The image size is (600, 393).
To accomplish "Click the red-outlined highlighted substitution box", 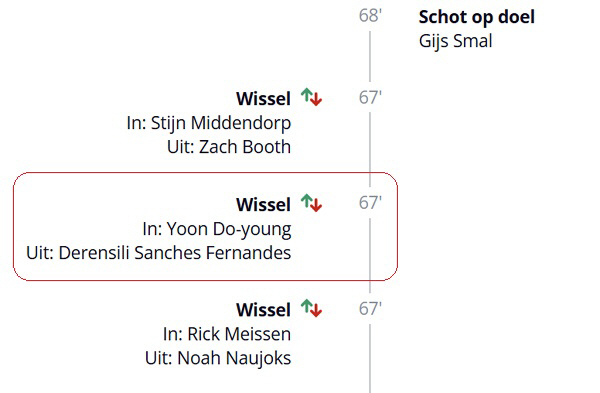I will tap(205, 227).
